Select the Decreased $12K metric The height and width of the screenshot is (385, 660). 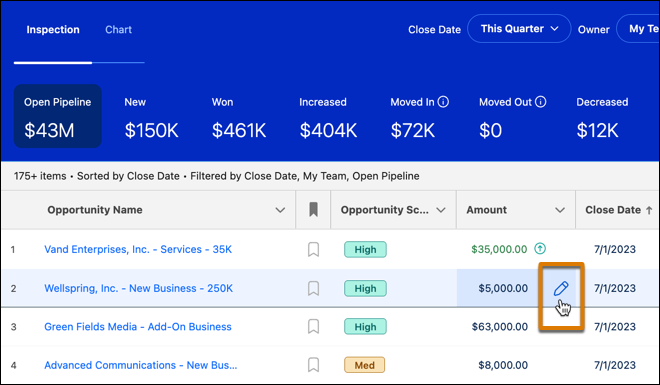(602, 119)
